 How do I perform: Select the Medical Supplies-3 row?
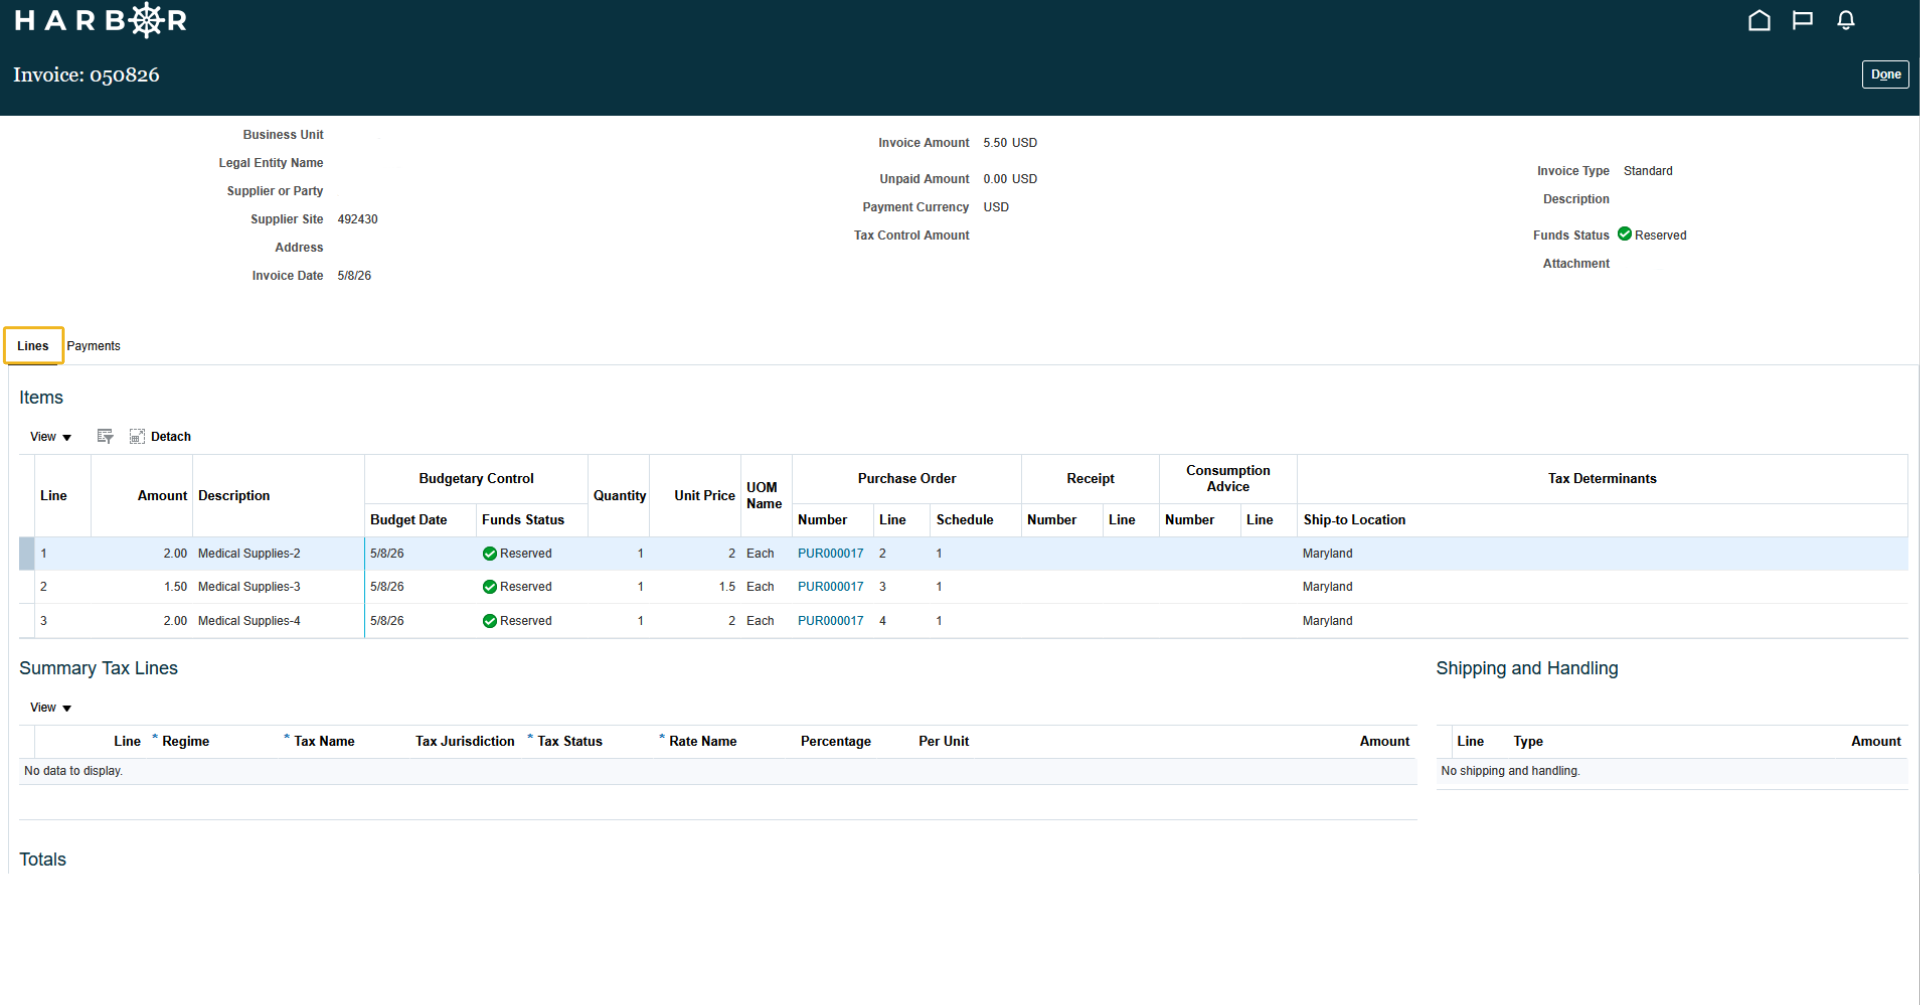(x=963, y=587)
